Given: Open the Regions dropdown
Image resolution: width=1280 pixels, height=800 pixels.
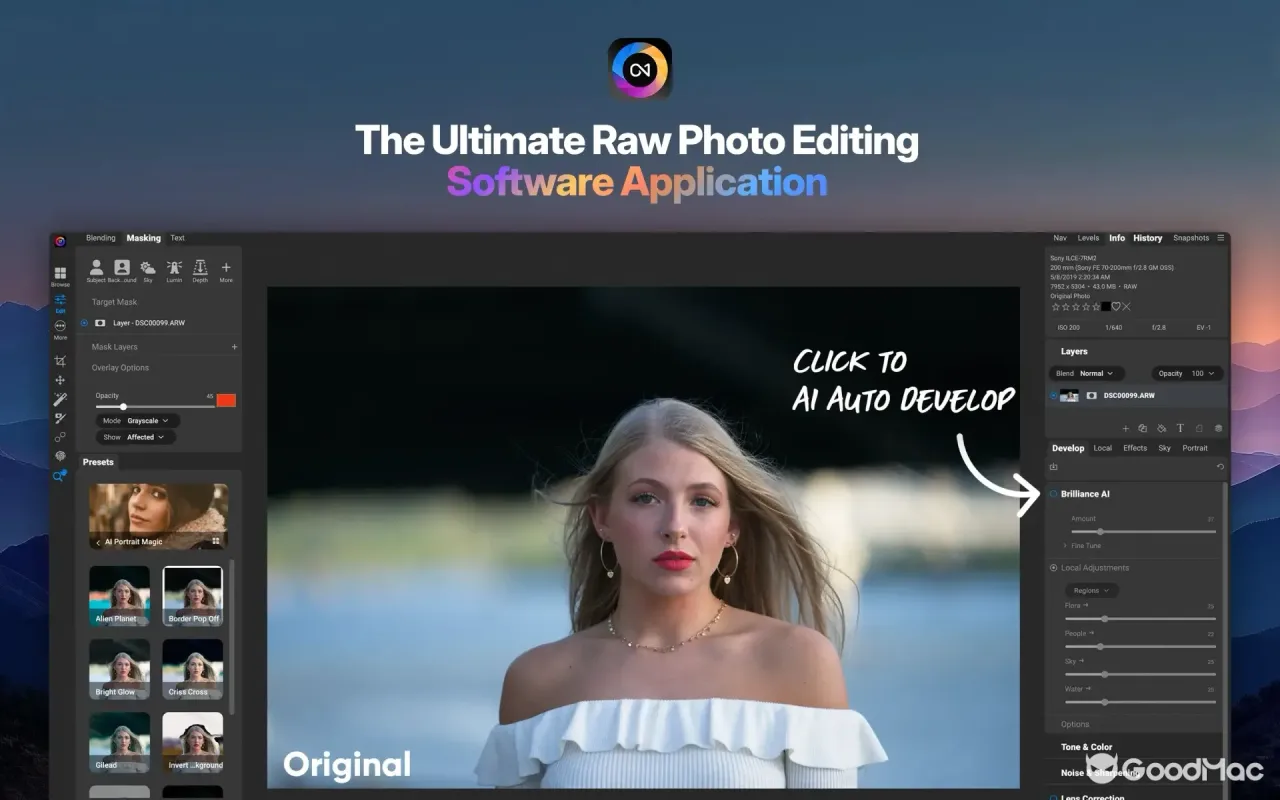Looking at the screenshot, I should click(x=1091, y=591).
